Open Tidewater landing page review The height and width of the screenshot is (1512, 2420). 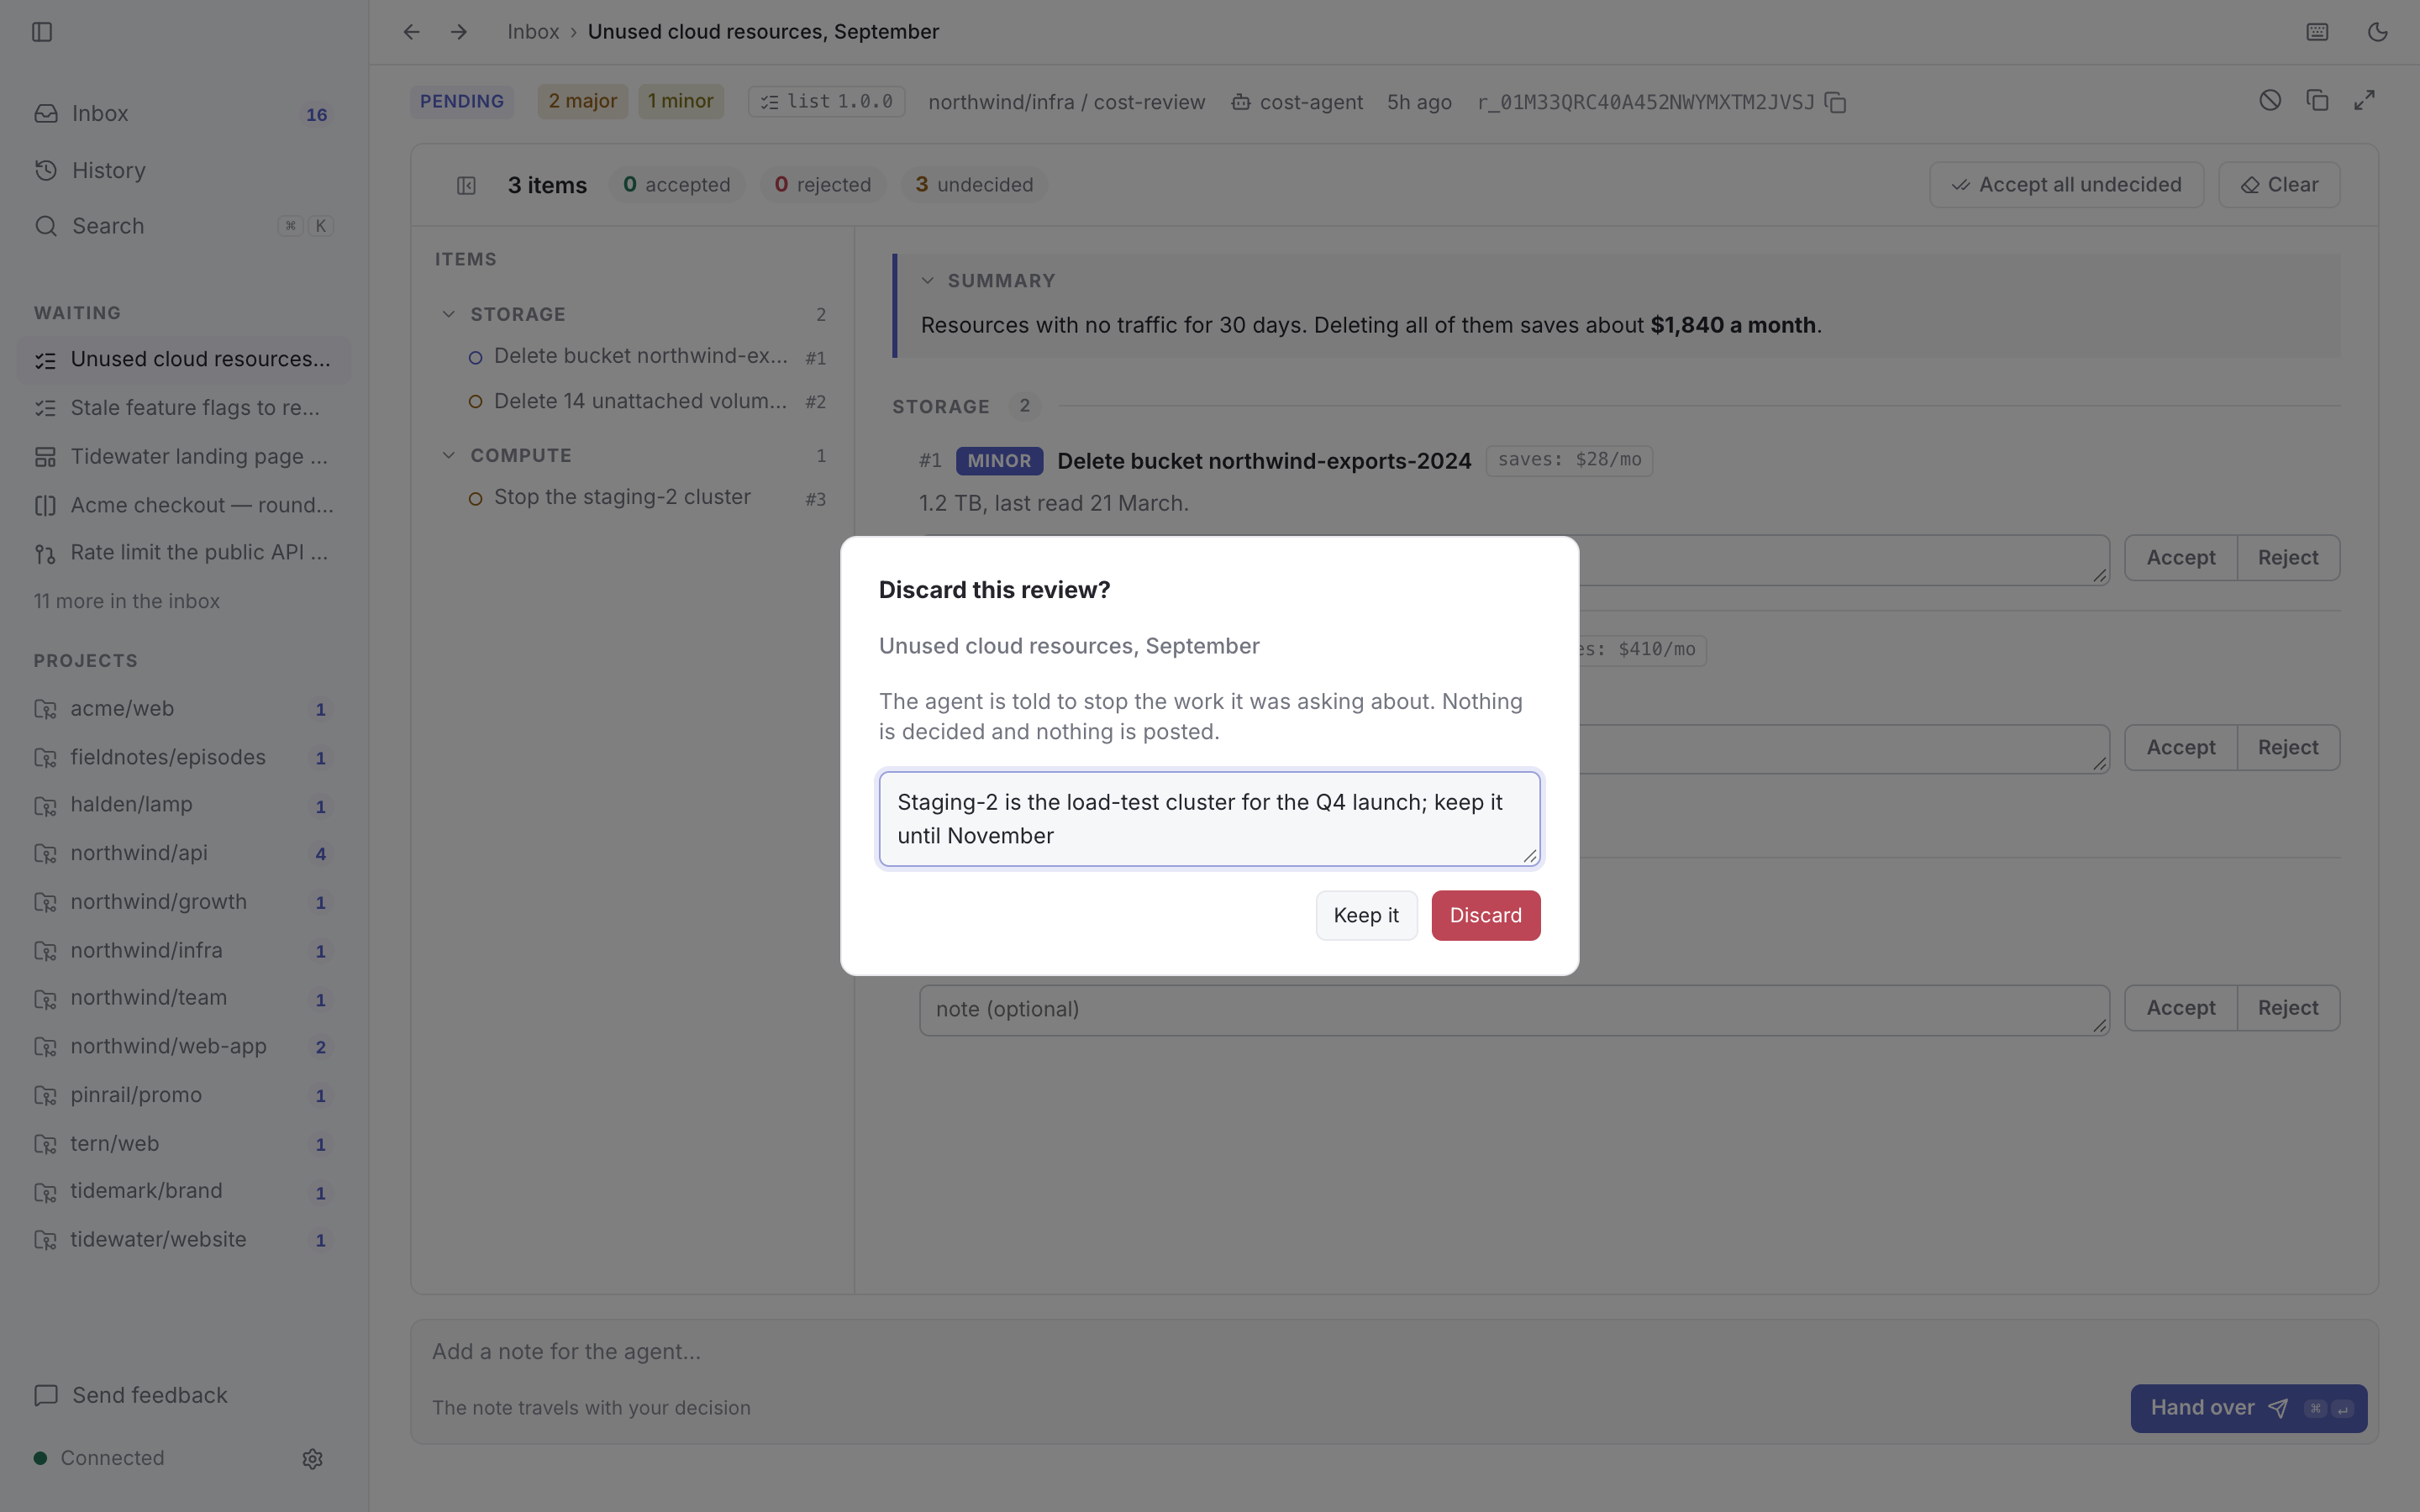point(184,456)
